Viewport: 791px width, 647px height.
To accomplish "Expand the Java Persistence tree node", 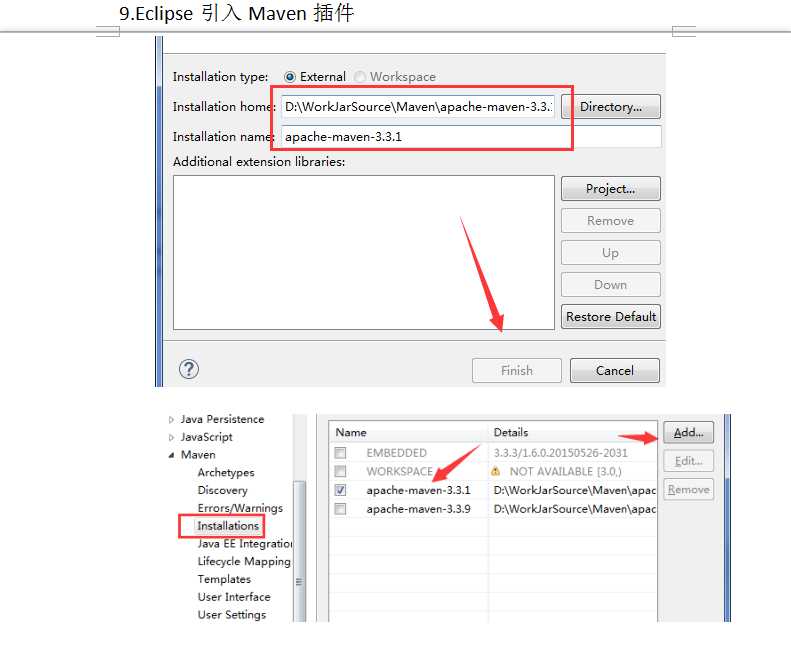I will (x=172, y=420).
